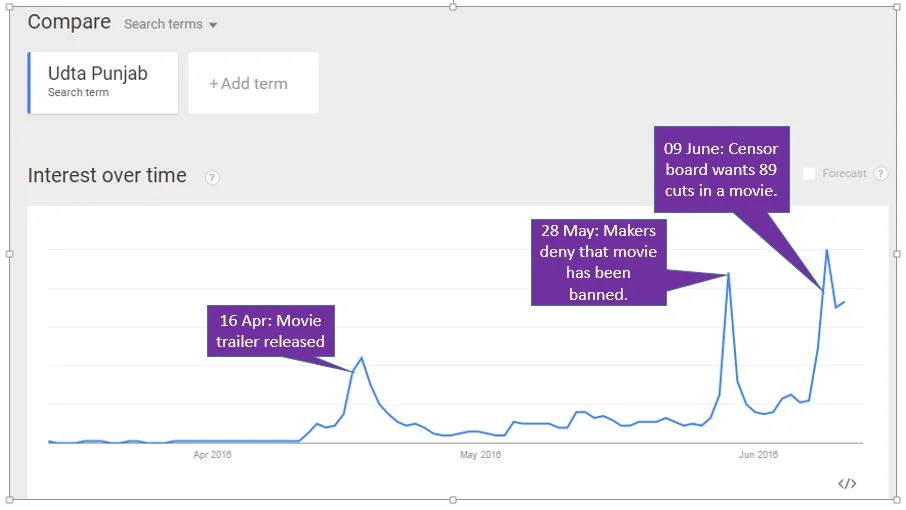Click the Jun 2016 axis label
The width and height of the screenshot is (906, 510).
tap(758, 455)
